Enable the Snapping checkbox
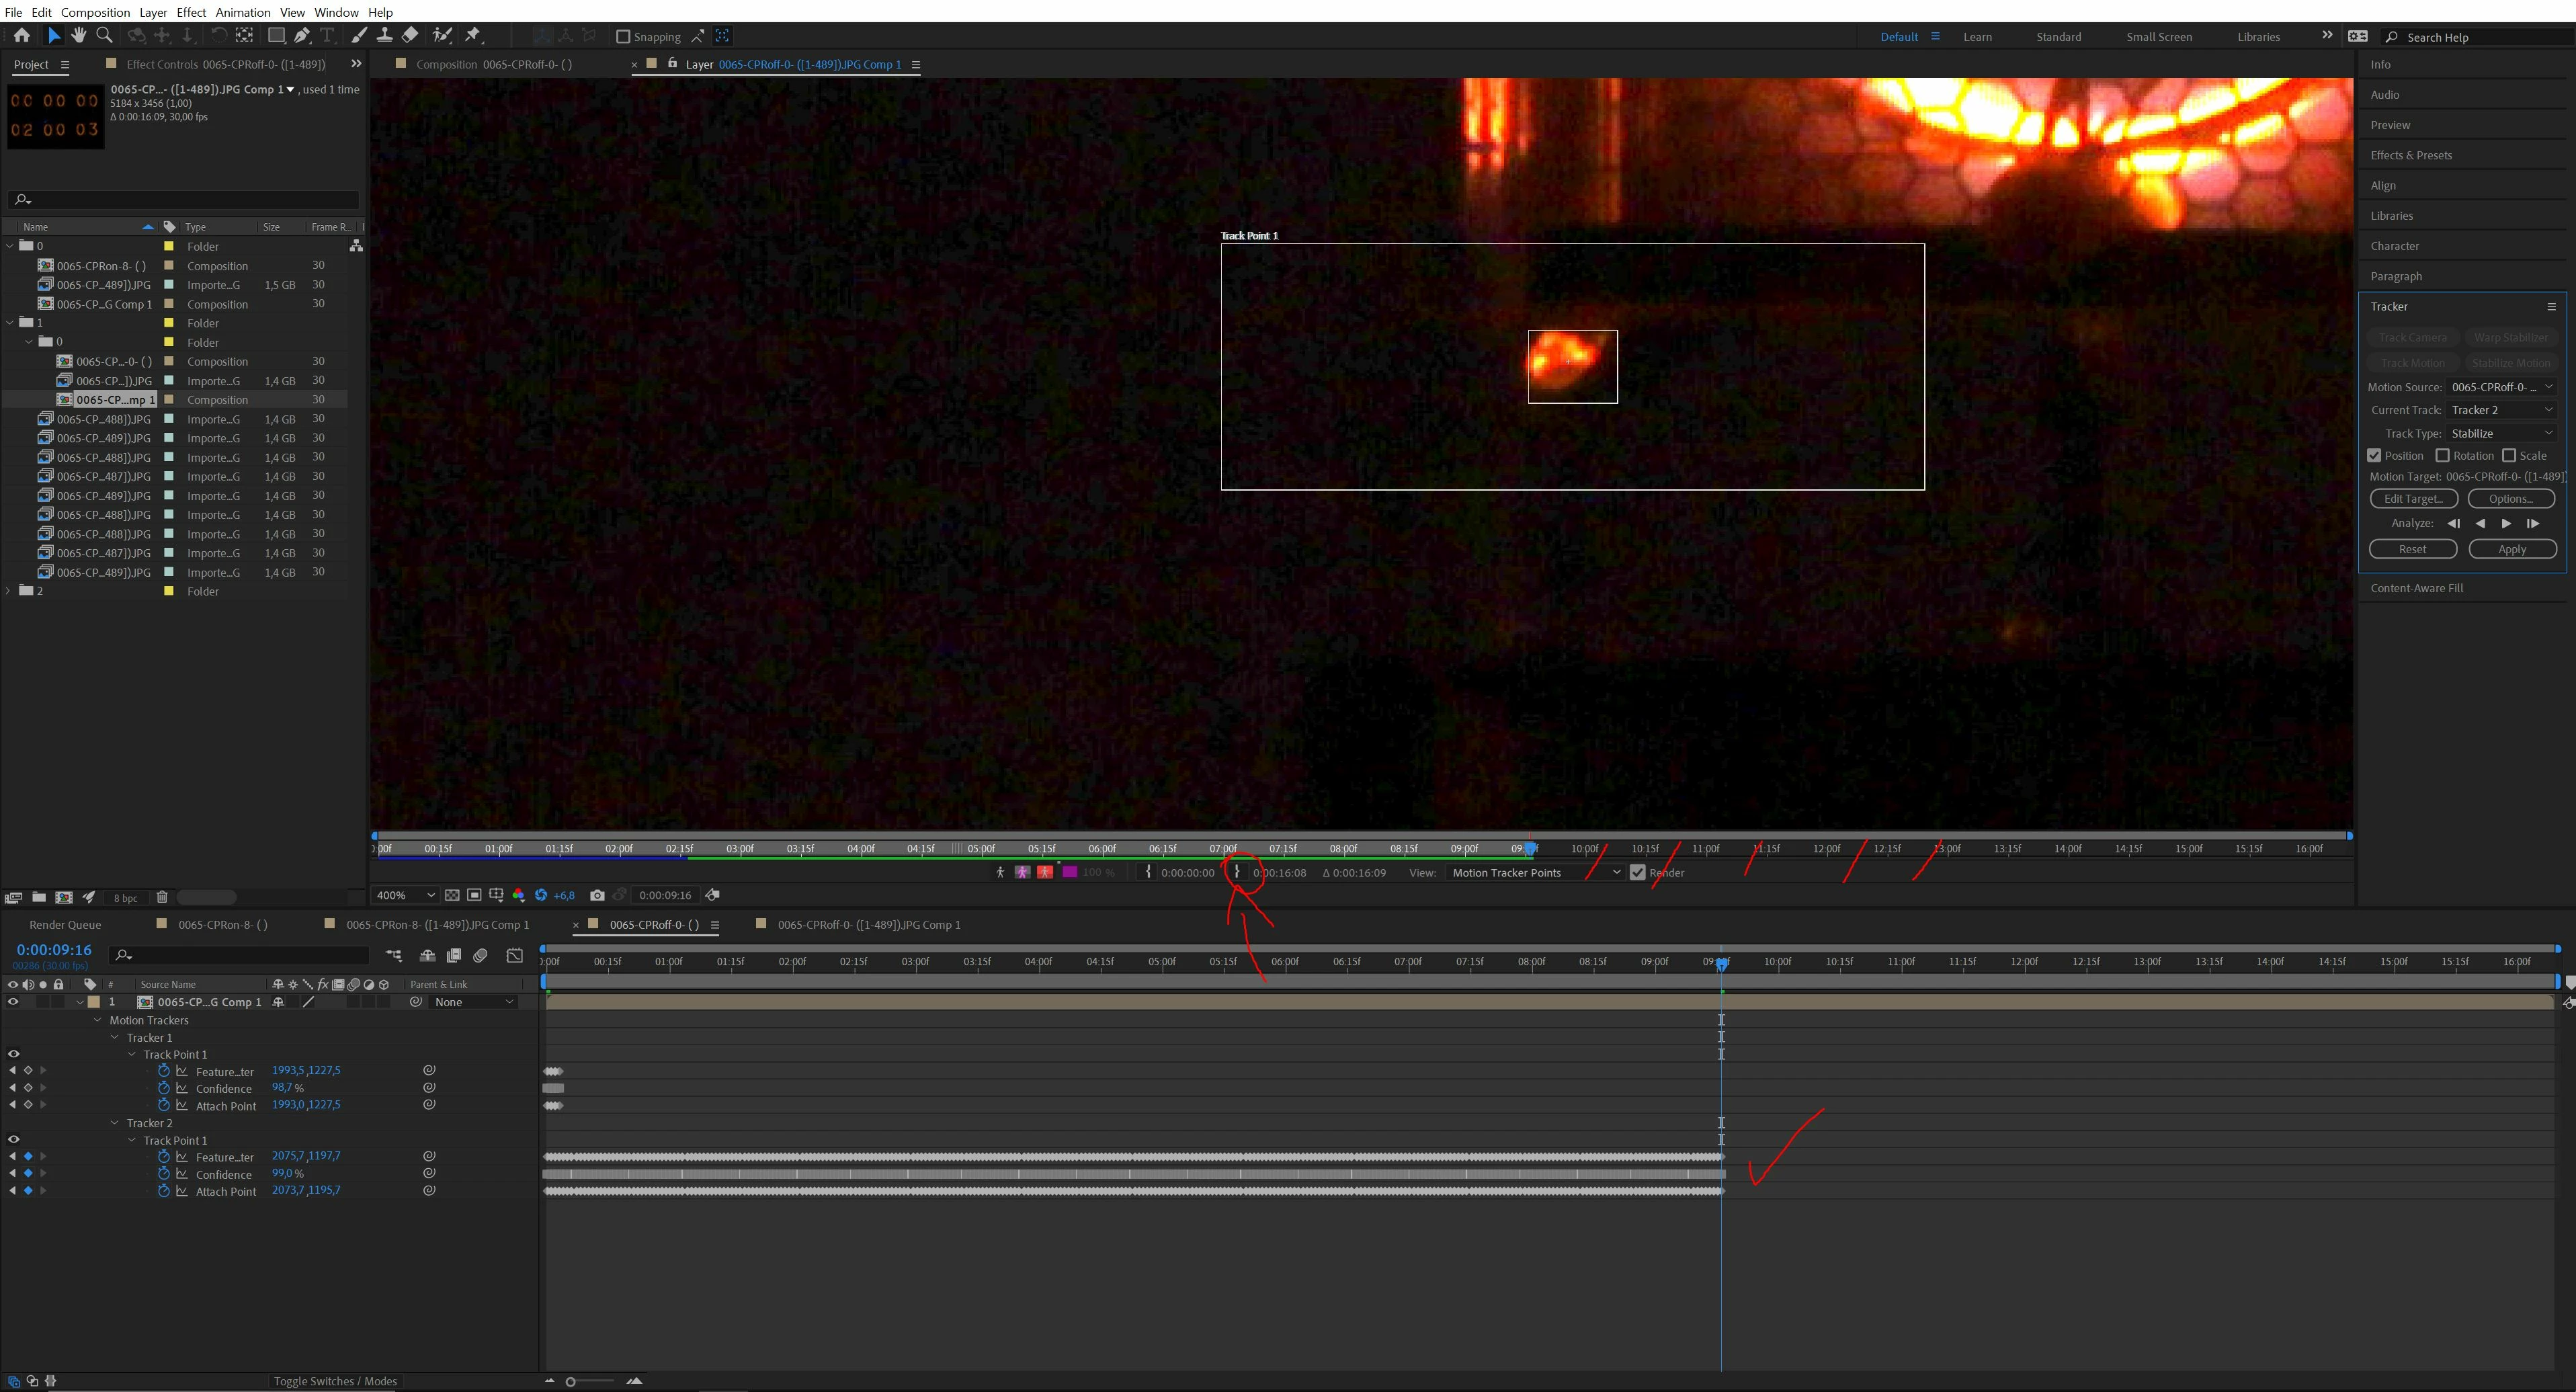 (x=623, y=37)
